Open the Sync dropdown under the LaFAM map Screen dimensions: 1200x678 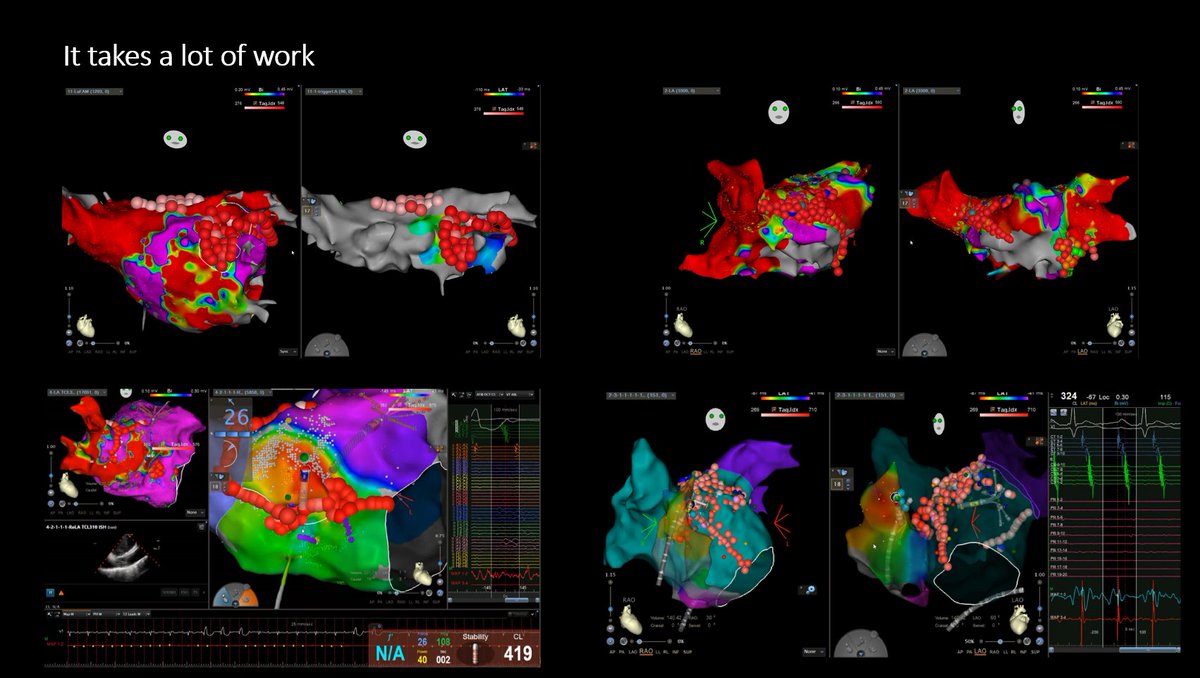(287, 351)
